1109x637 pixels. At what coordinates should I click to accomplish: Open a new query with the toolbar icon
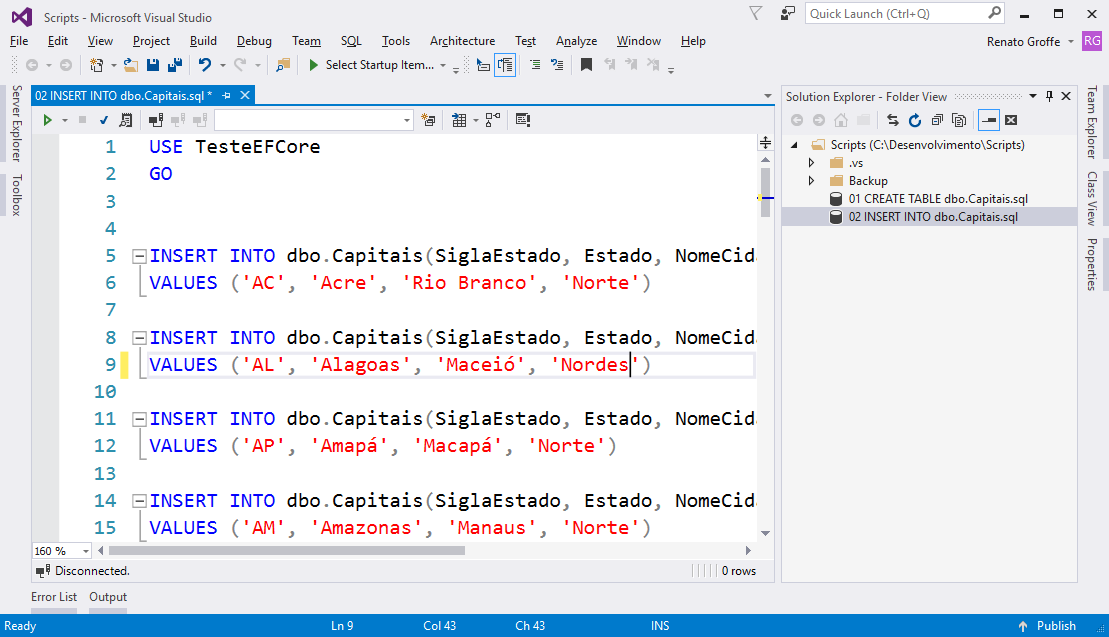coord(429,119)
